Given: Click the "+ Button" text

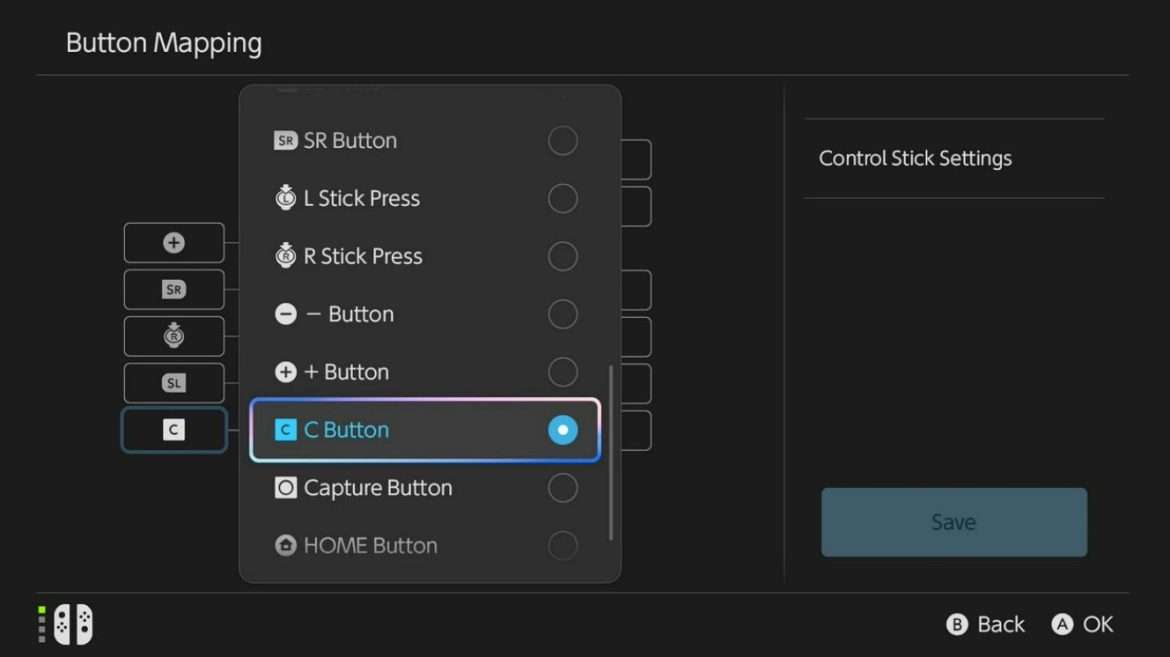Looking at the screenshot, I should click(346, 372).
